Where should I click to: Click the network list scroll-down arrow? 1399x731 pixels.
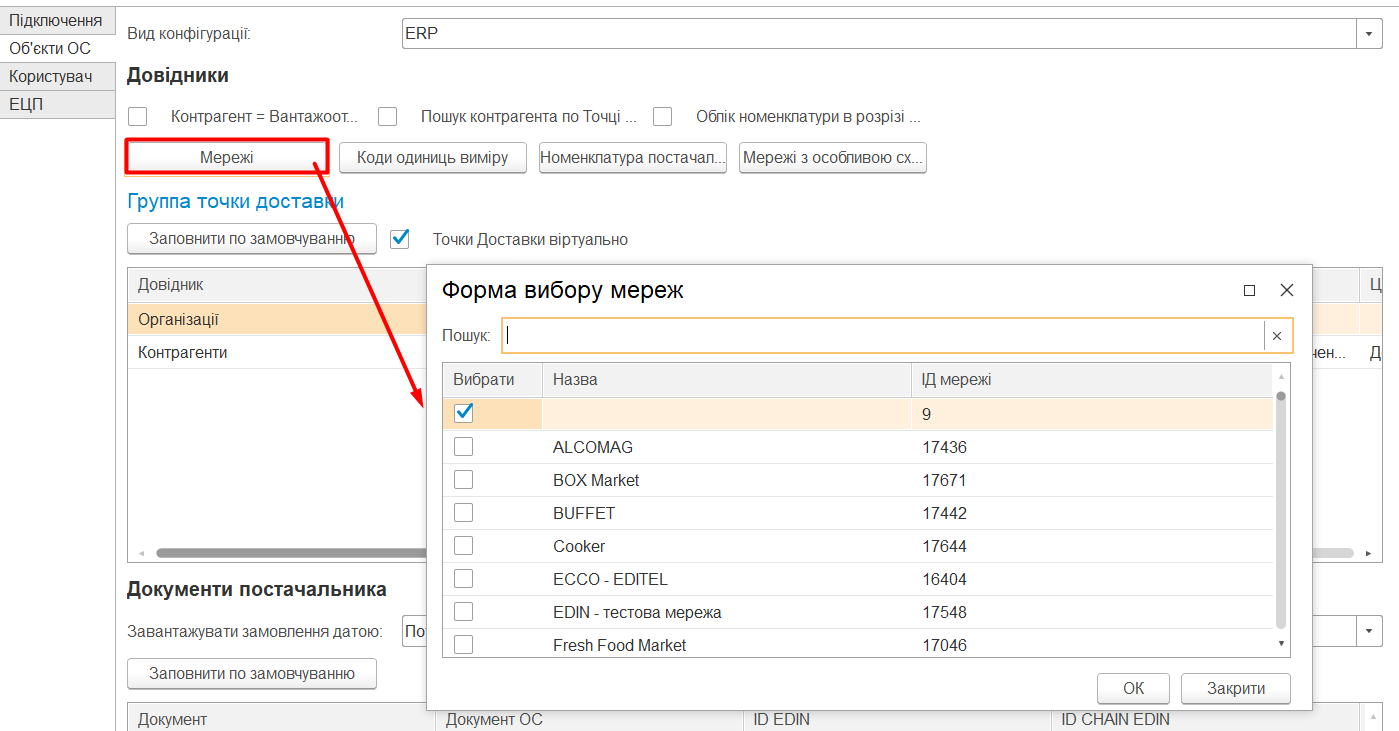tap(1281, 643)
